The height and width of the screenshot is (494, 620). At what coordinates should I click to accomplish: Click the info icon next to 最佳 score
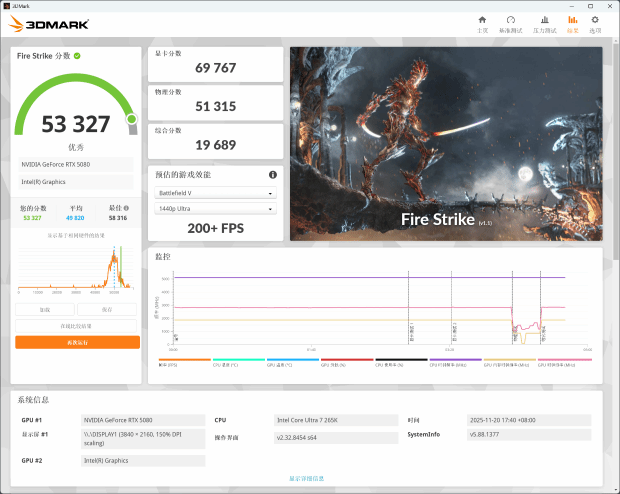tap(127, 208)
